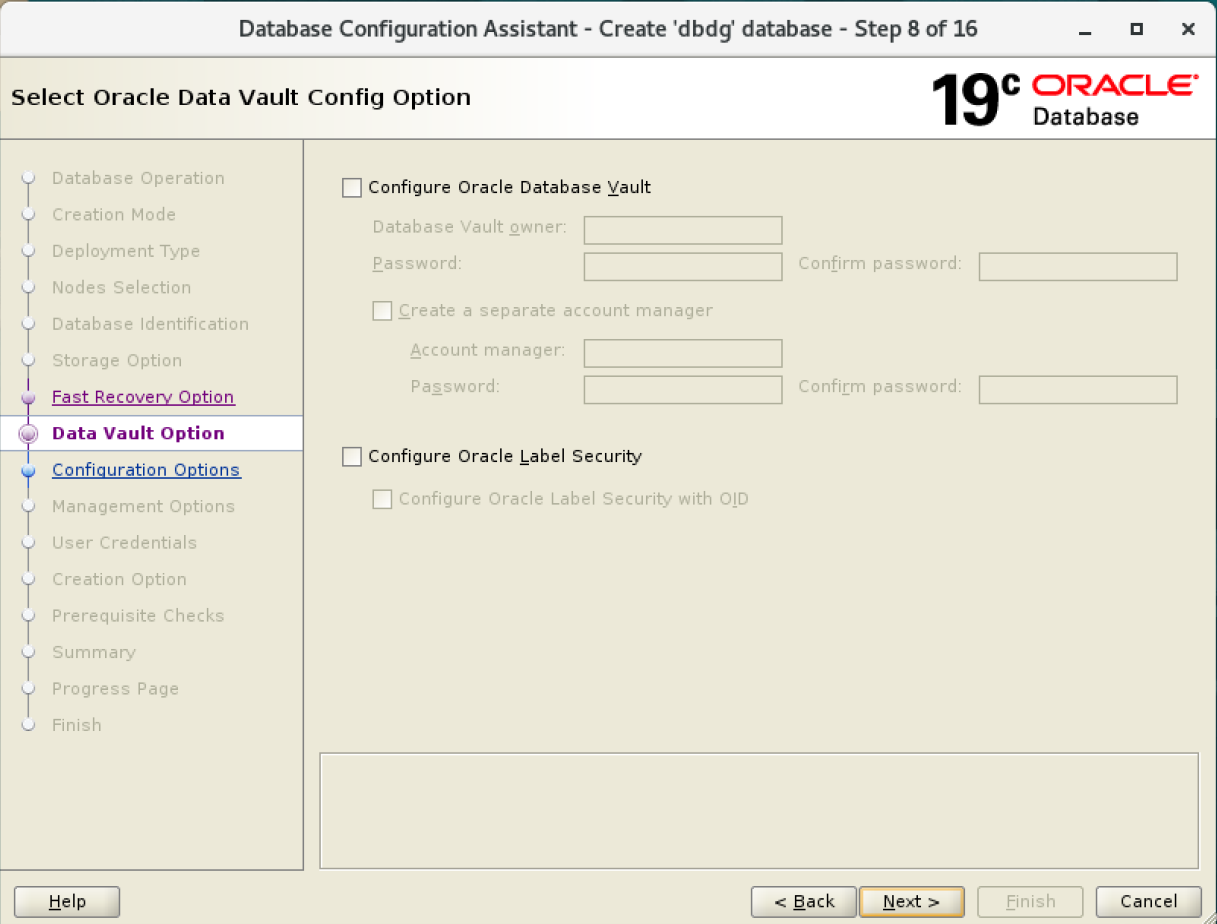Click the Database Vault owner field
Screen dimensions: 1217x924
(x=683, y=230)
